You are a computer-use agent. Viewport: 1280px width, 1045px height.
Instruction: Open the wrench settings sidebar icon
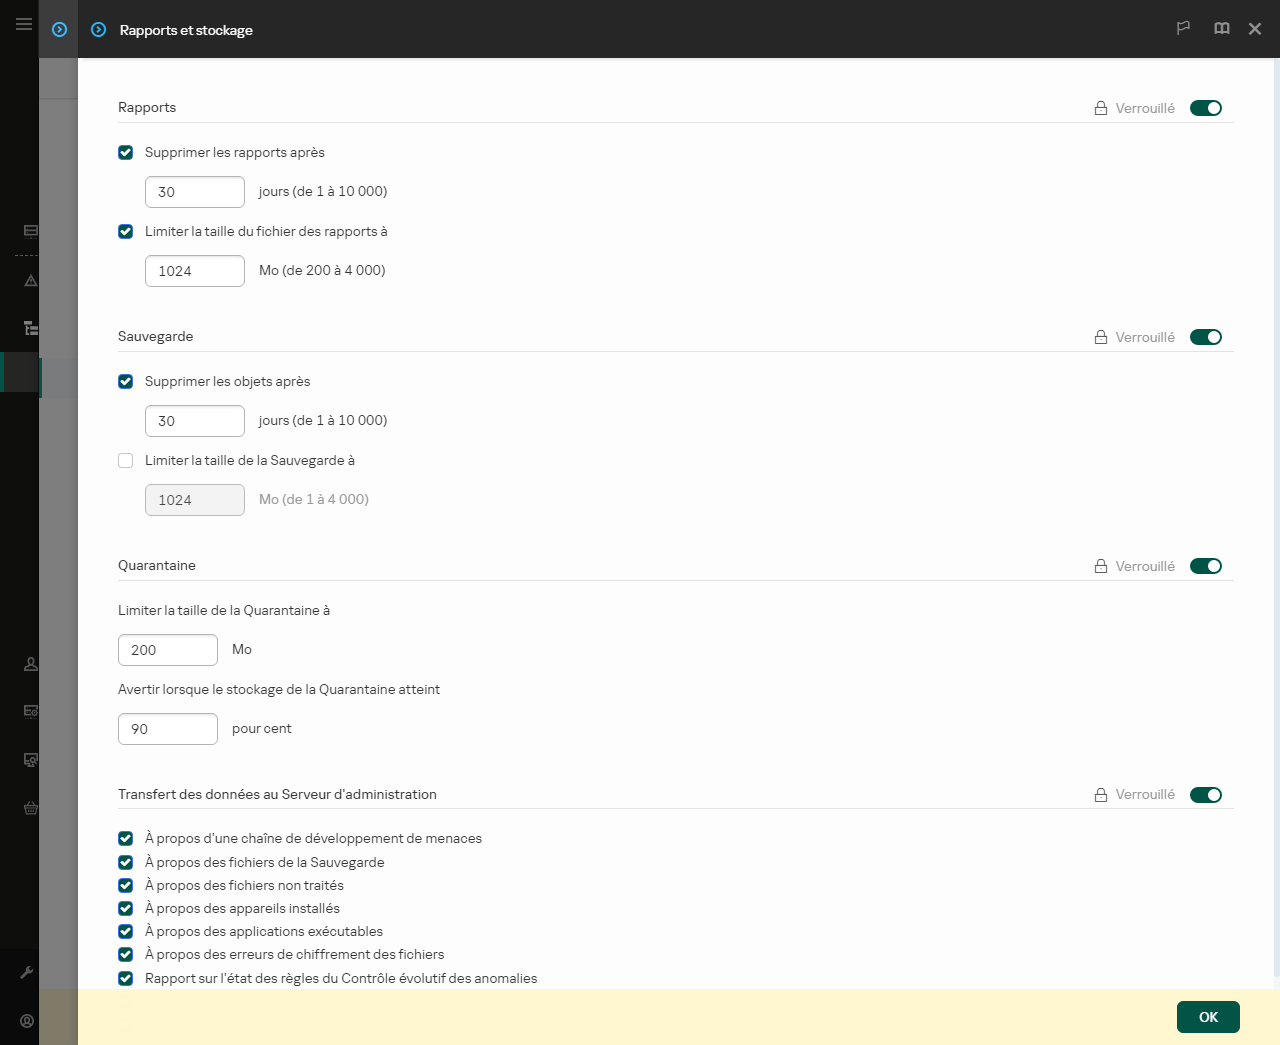tap(27, 972)
